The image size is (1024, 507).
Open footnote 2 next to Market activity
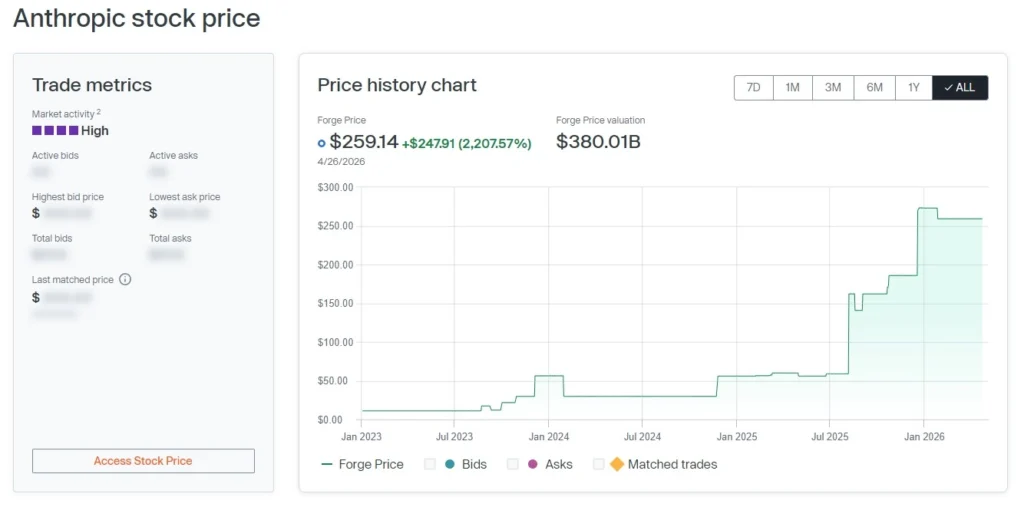pyautogui.click(x=99, y=112)
